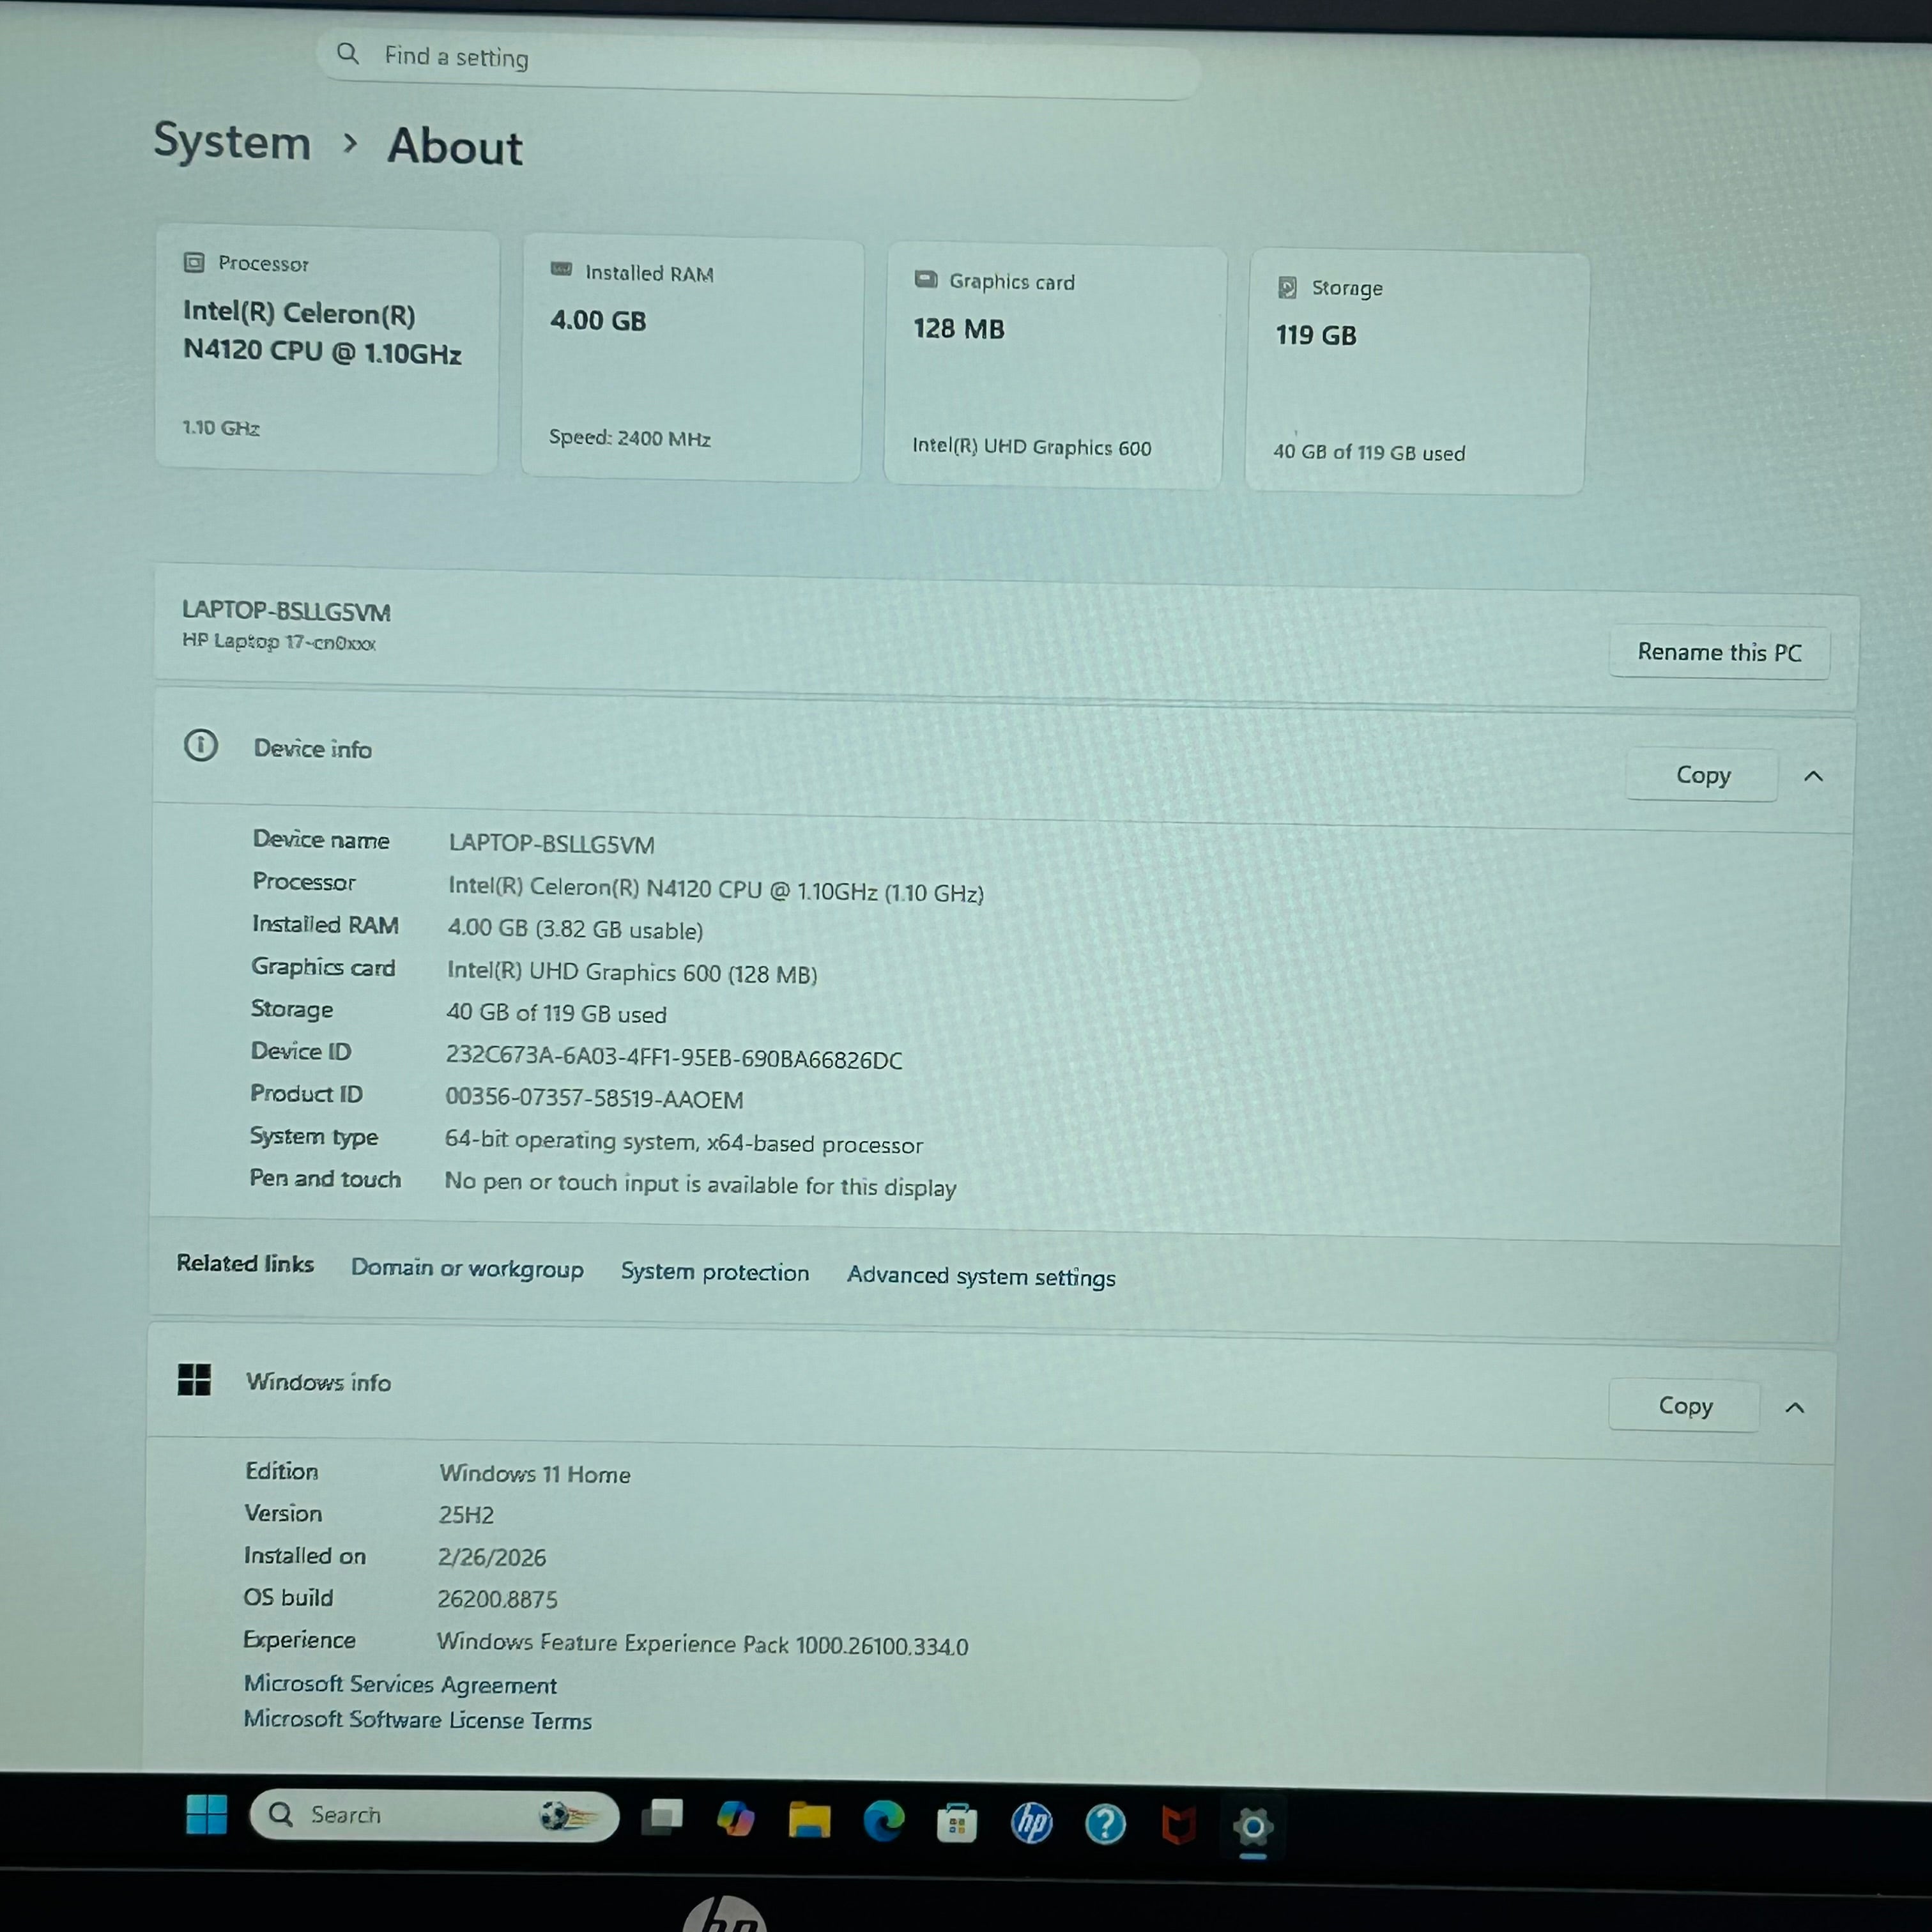This screenshot has width=1932, height=1932.
Task: Select the device name LAPTOP-BSLLG5VM row value
Action: click(552, 844)
